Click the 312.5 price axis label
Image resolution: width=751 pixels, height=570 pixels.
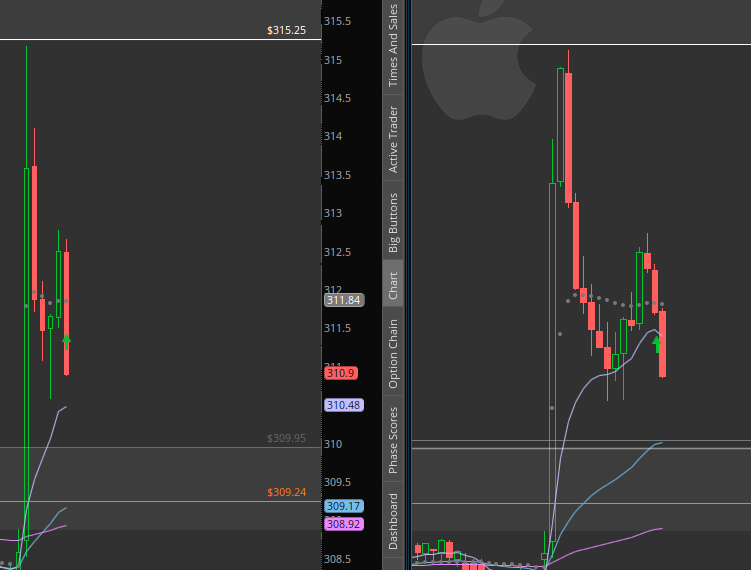[337, 252]
